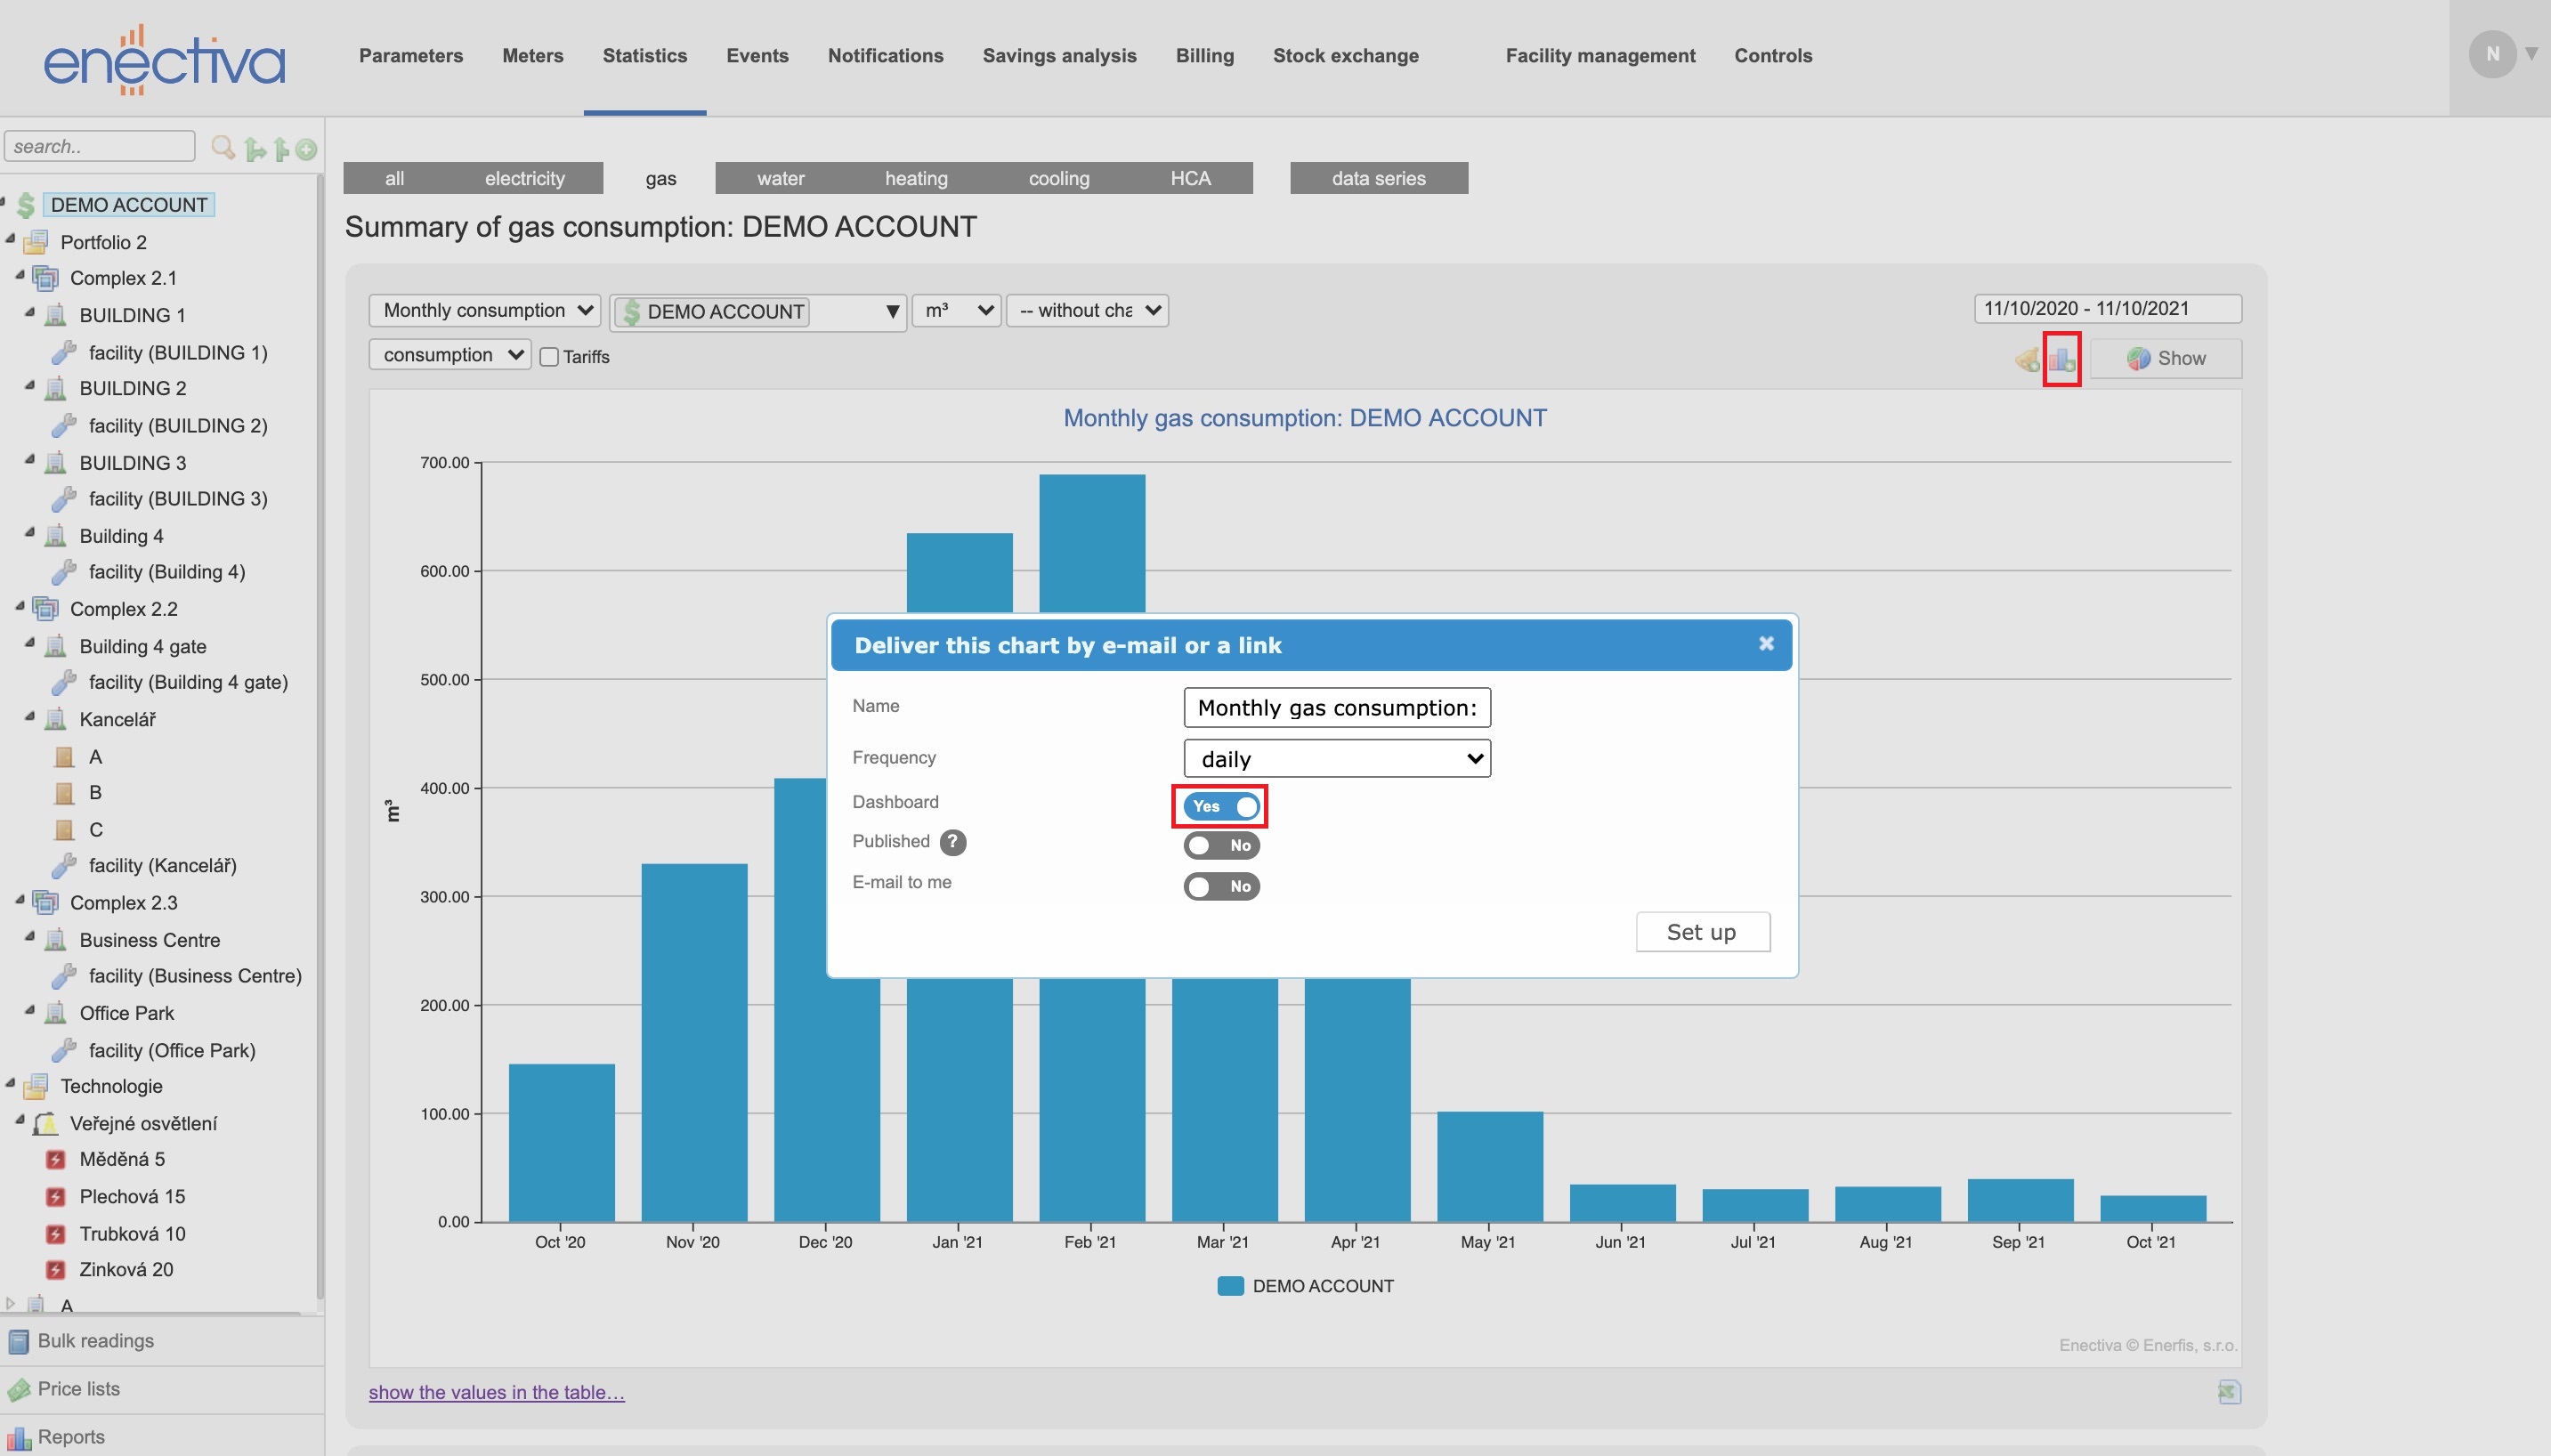The image size is (2551, 1456).
Task: Click the green plus icon beside the search box
Action: [x=305, y=148]
